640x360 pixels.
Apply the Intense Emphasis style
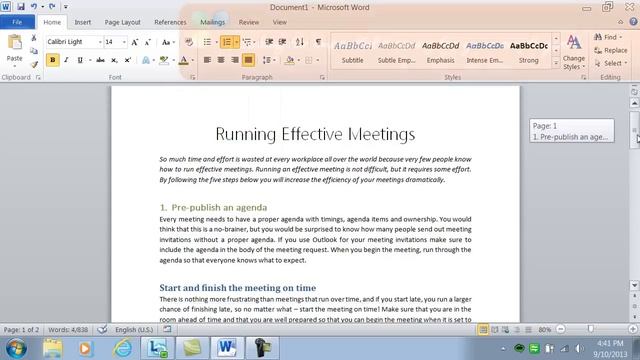484,51
